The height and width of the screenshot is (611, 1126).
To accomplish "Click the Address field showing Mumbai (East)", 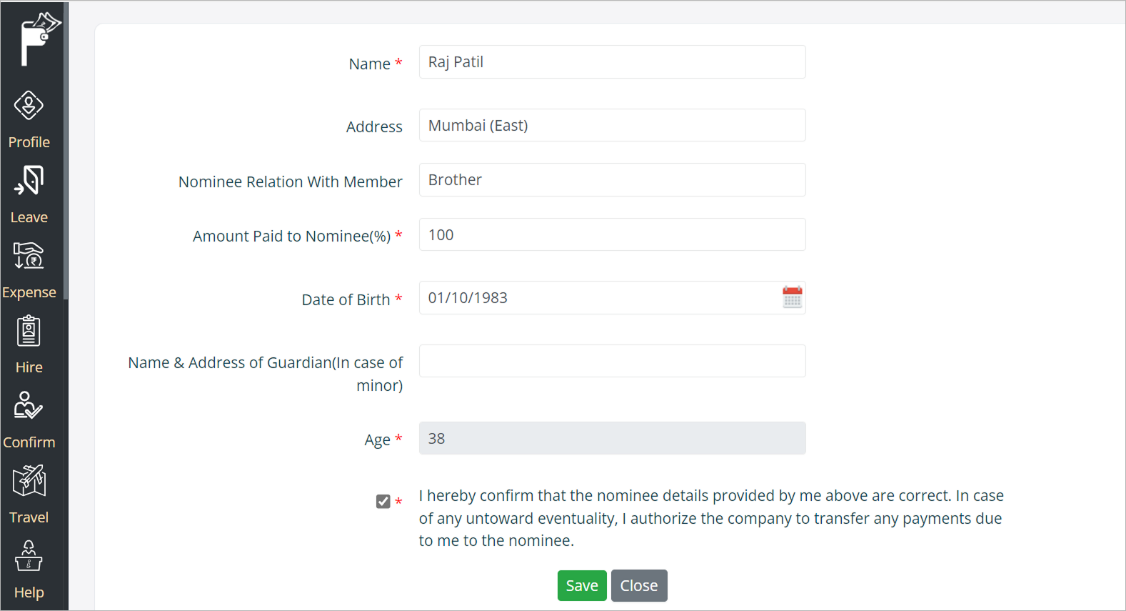I will pyautogui.click(x=612, y=125).
